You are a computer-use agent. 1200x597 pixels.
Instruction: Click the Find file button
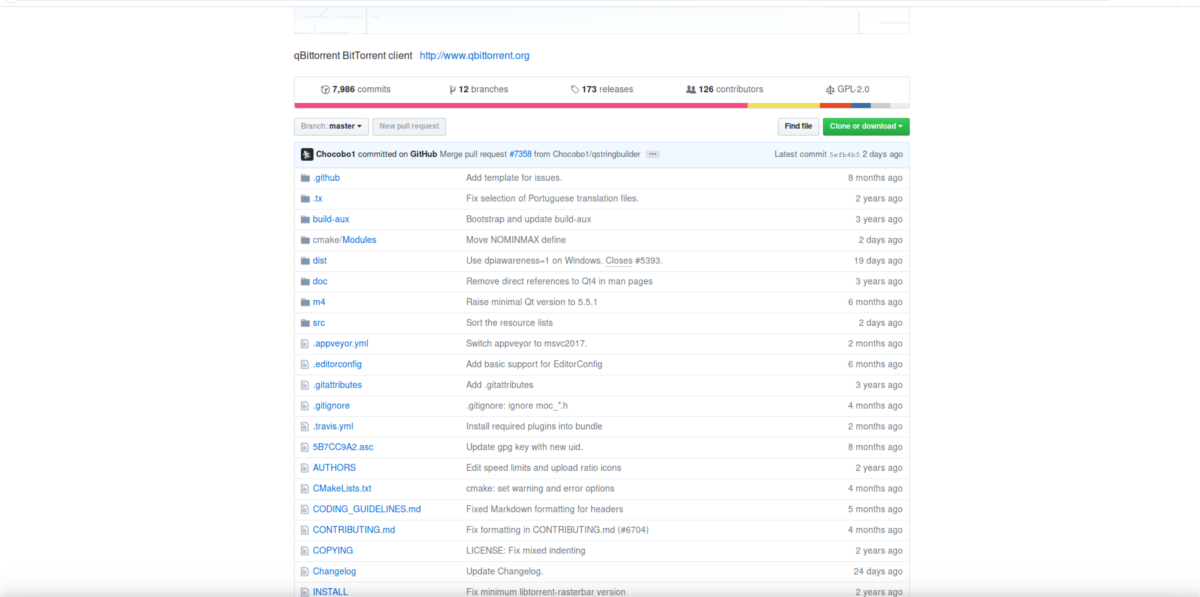pos(798,126)
